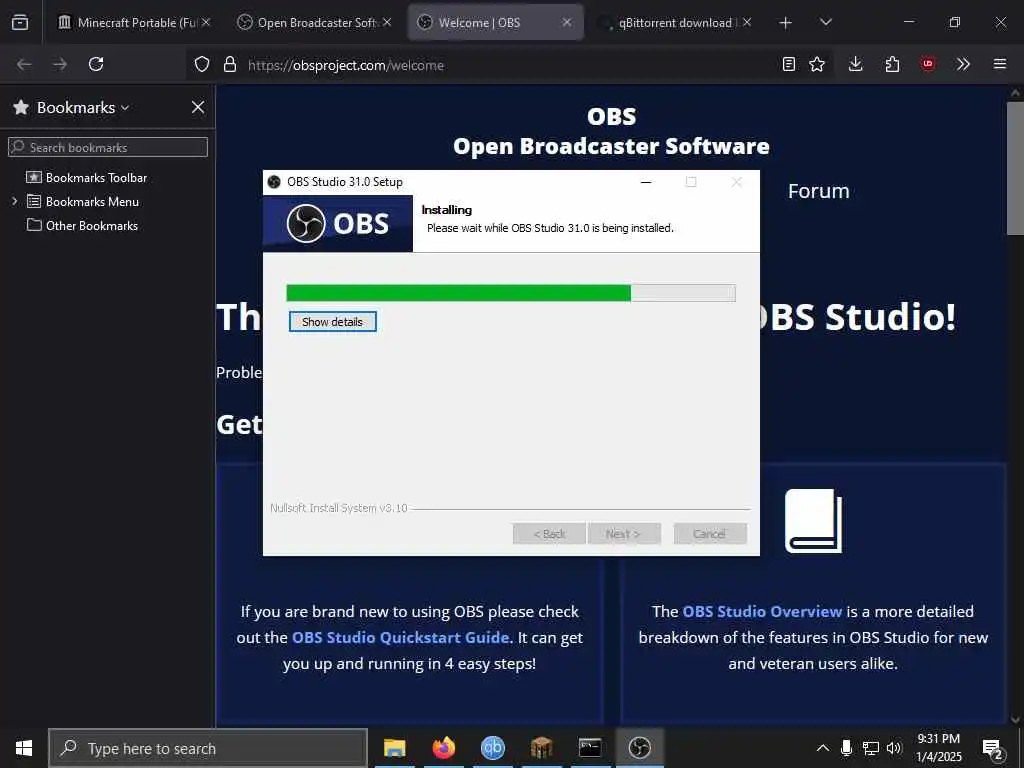Image resolution: width=1024 pixels, height=768 pixels.
Task: Open the extensions puzzle icon
Action: pos(892,64)
